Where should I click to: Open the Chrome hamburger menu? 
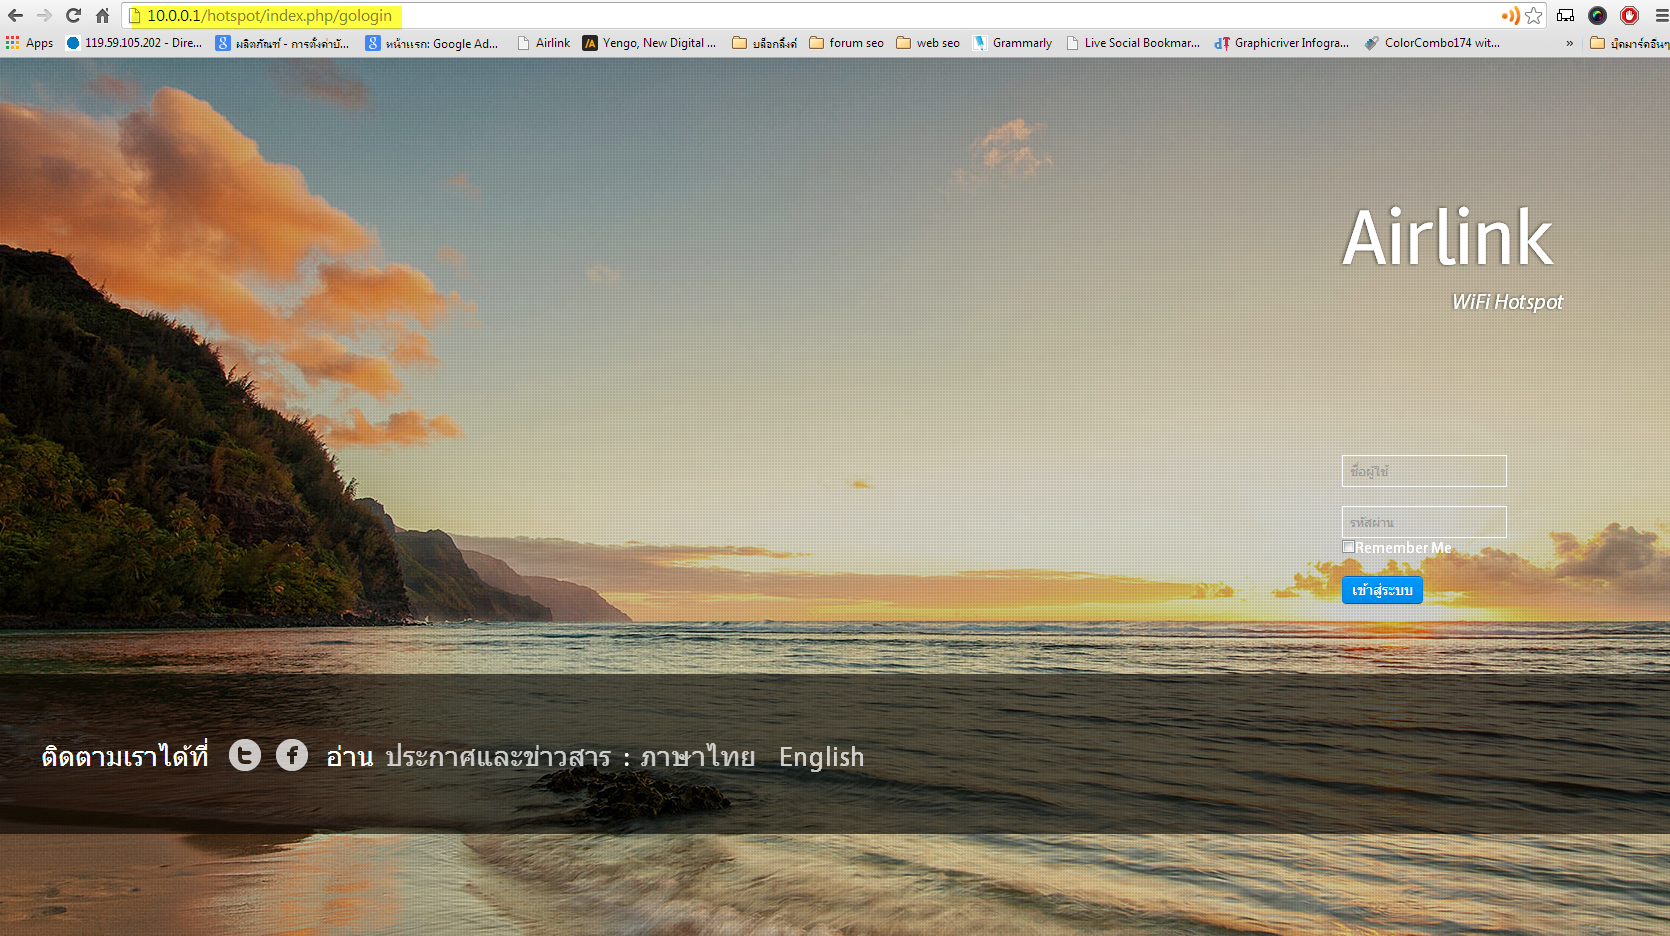(x=1661, y=15)
